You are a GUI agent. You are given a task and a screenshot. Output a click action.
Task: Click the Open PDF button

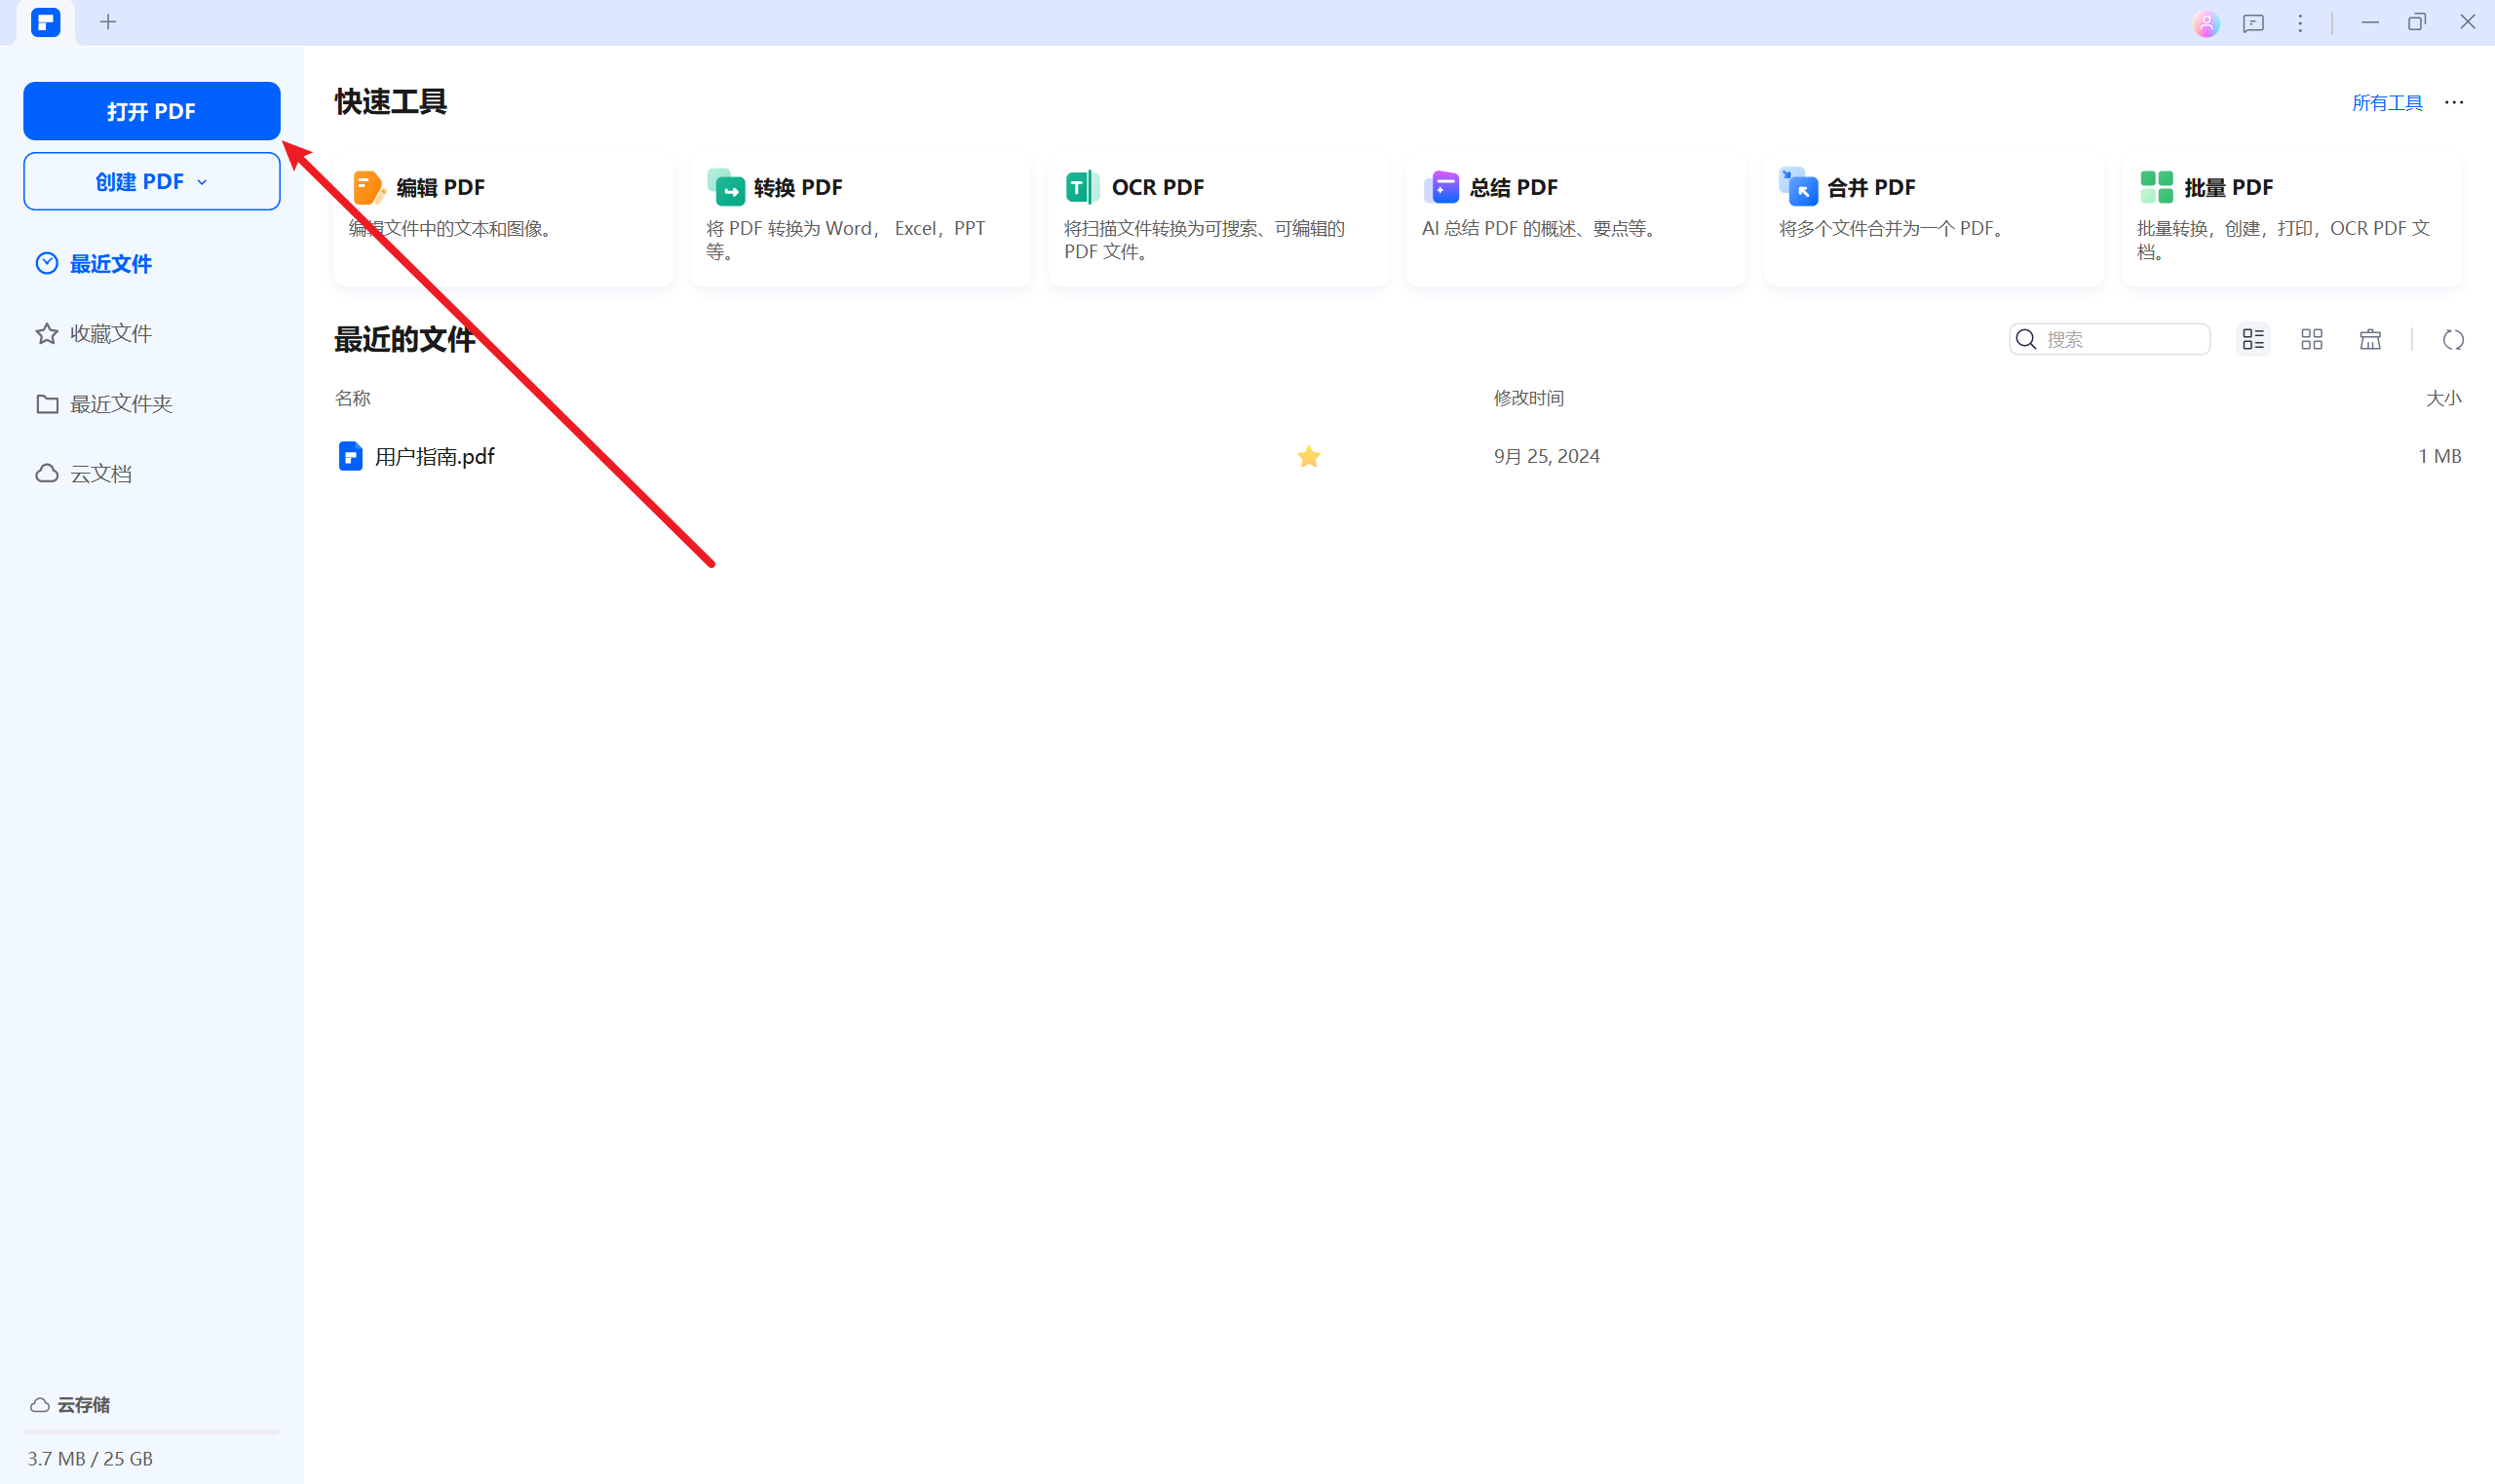(151, 111)
